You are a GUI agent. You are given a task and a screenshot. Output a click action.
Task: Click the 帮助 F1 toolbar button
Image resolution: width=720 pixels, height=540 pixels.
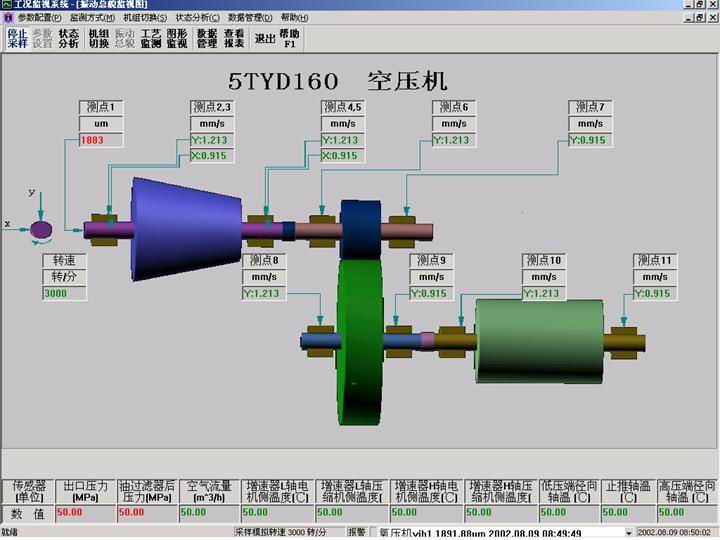pyautogui.click(x=290, y=38)
